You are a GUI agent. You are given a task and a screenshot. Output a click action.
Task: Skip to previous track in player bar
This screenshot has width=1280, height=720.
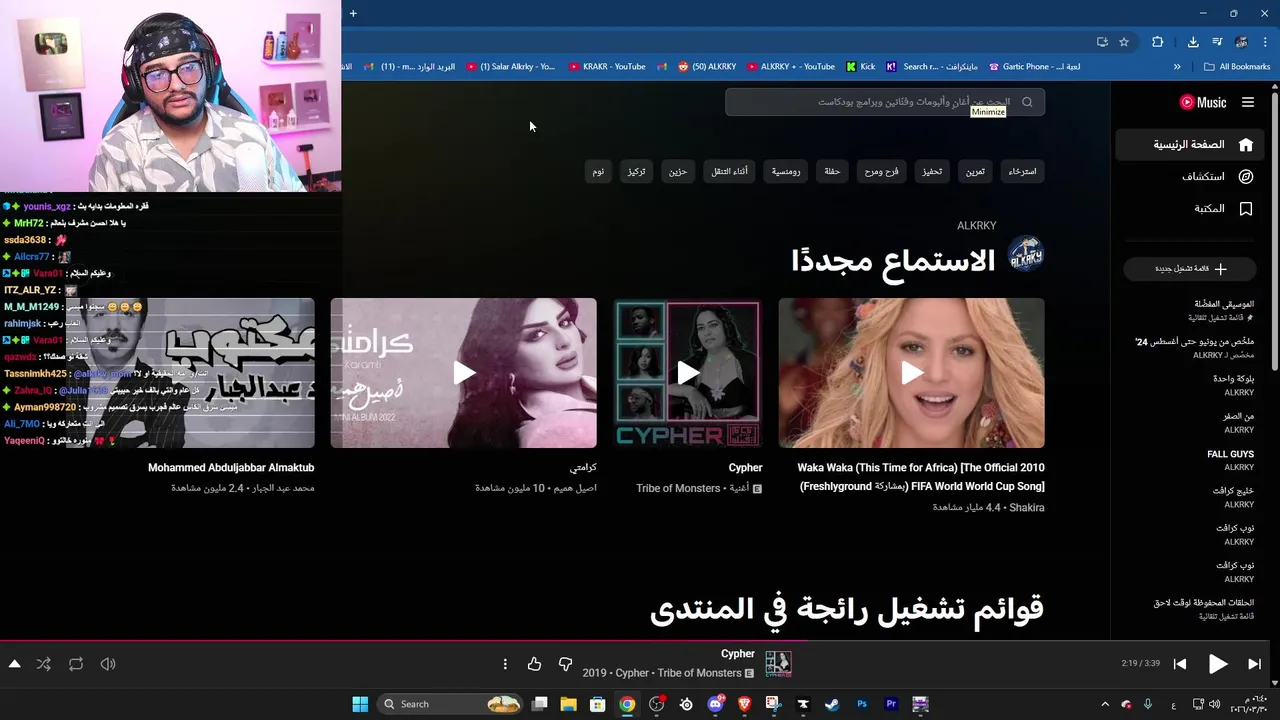click(x=1180, y=664)
